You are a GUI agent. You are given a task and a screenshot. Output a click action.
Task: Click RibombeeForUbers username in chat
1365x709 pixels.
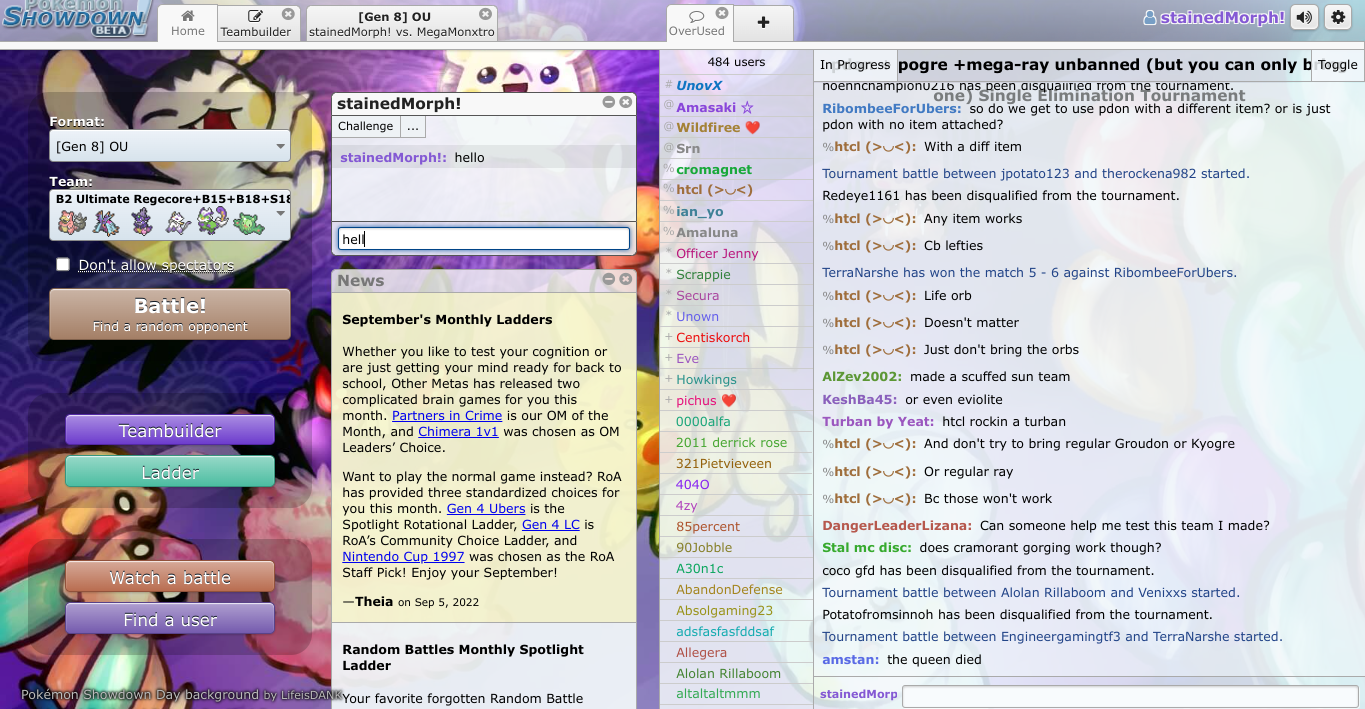click(x=892, y=108)
